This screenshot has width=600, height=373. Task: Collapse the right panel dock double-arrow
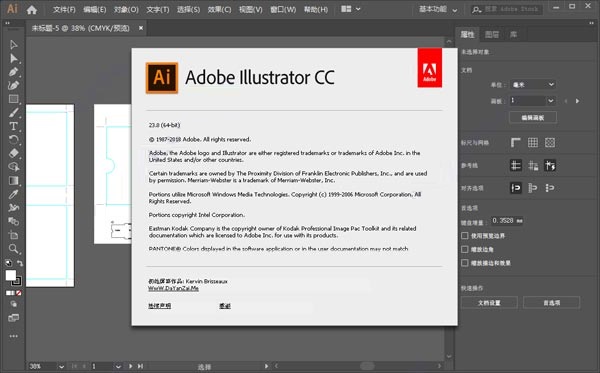coord(591,23)
